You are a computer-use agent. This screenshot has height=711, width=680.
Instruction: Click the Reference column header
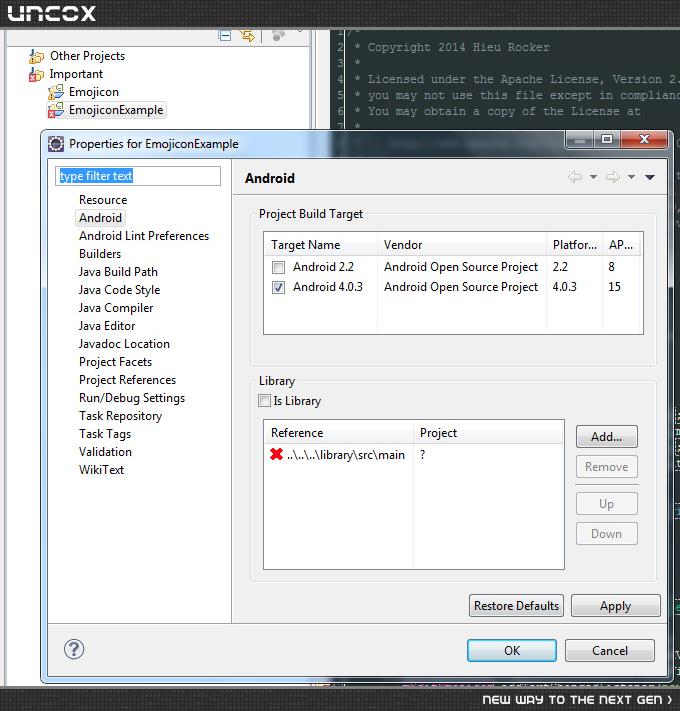[x=339, y=433]
